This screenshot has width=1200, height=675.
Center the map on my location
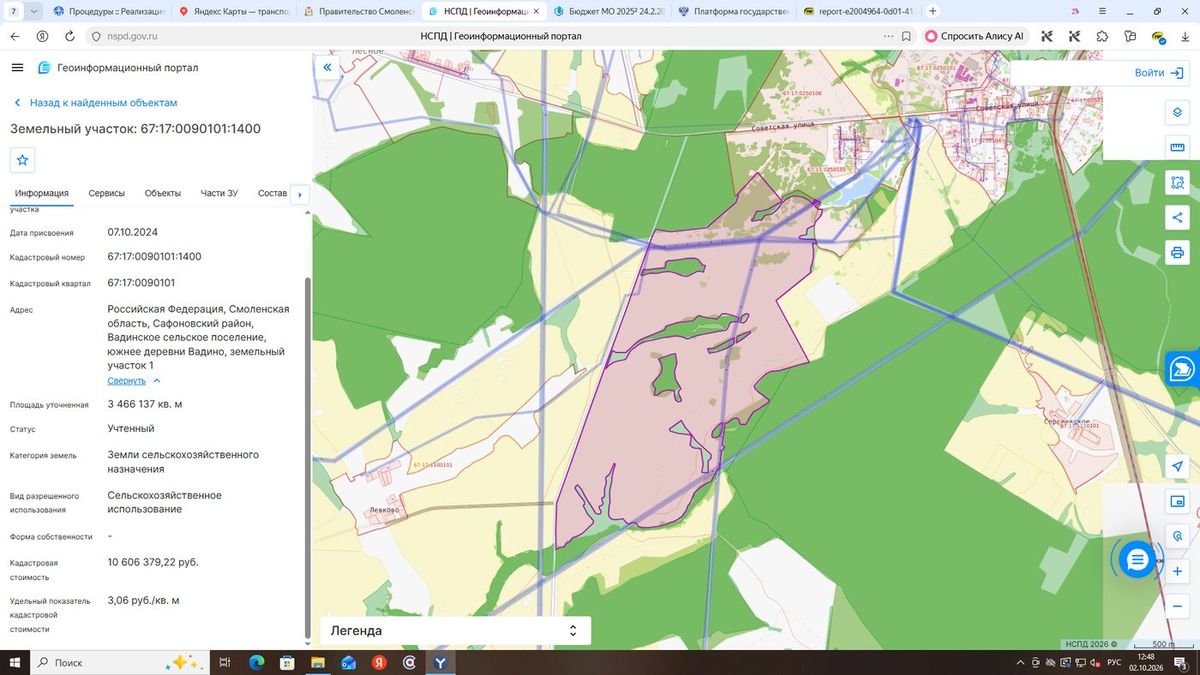coord(1177,467)
